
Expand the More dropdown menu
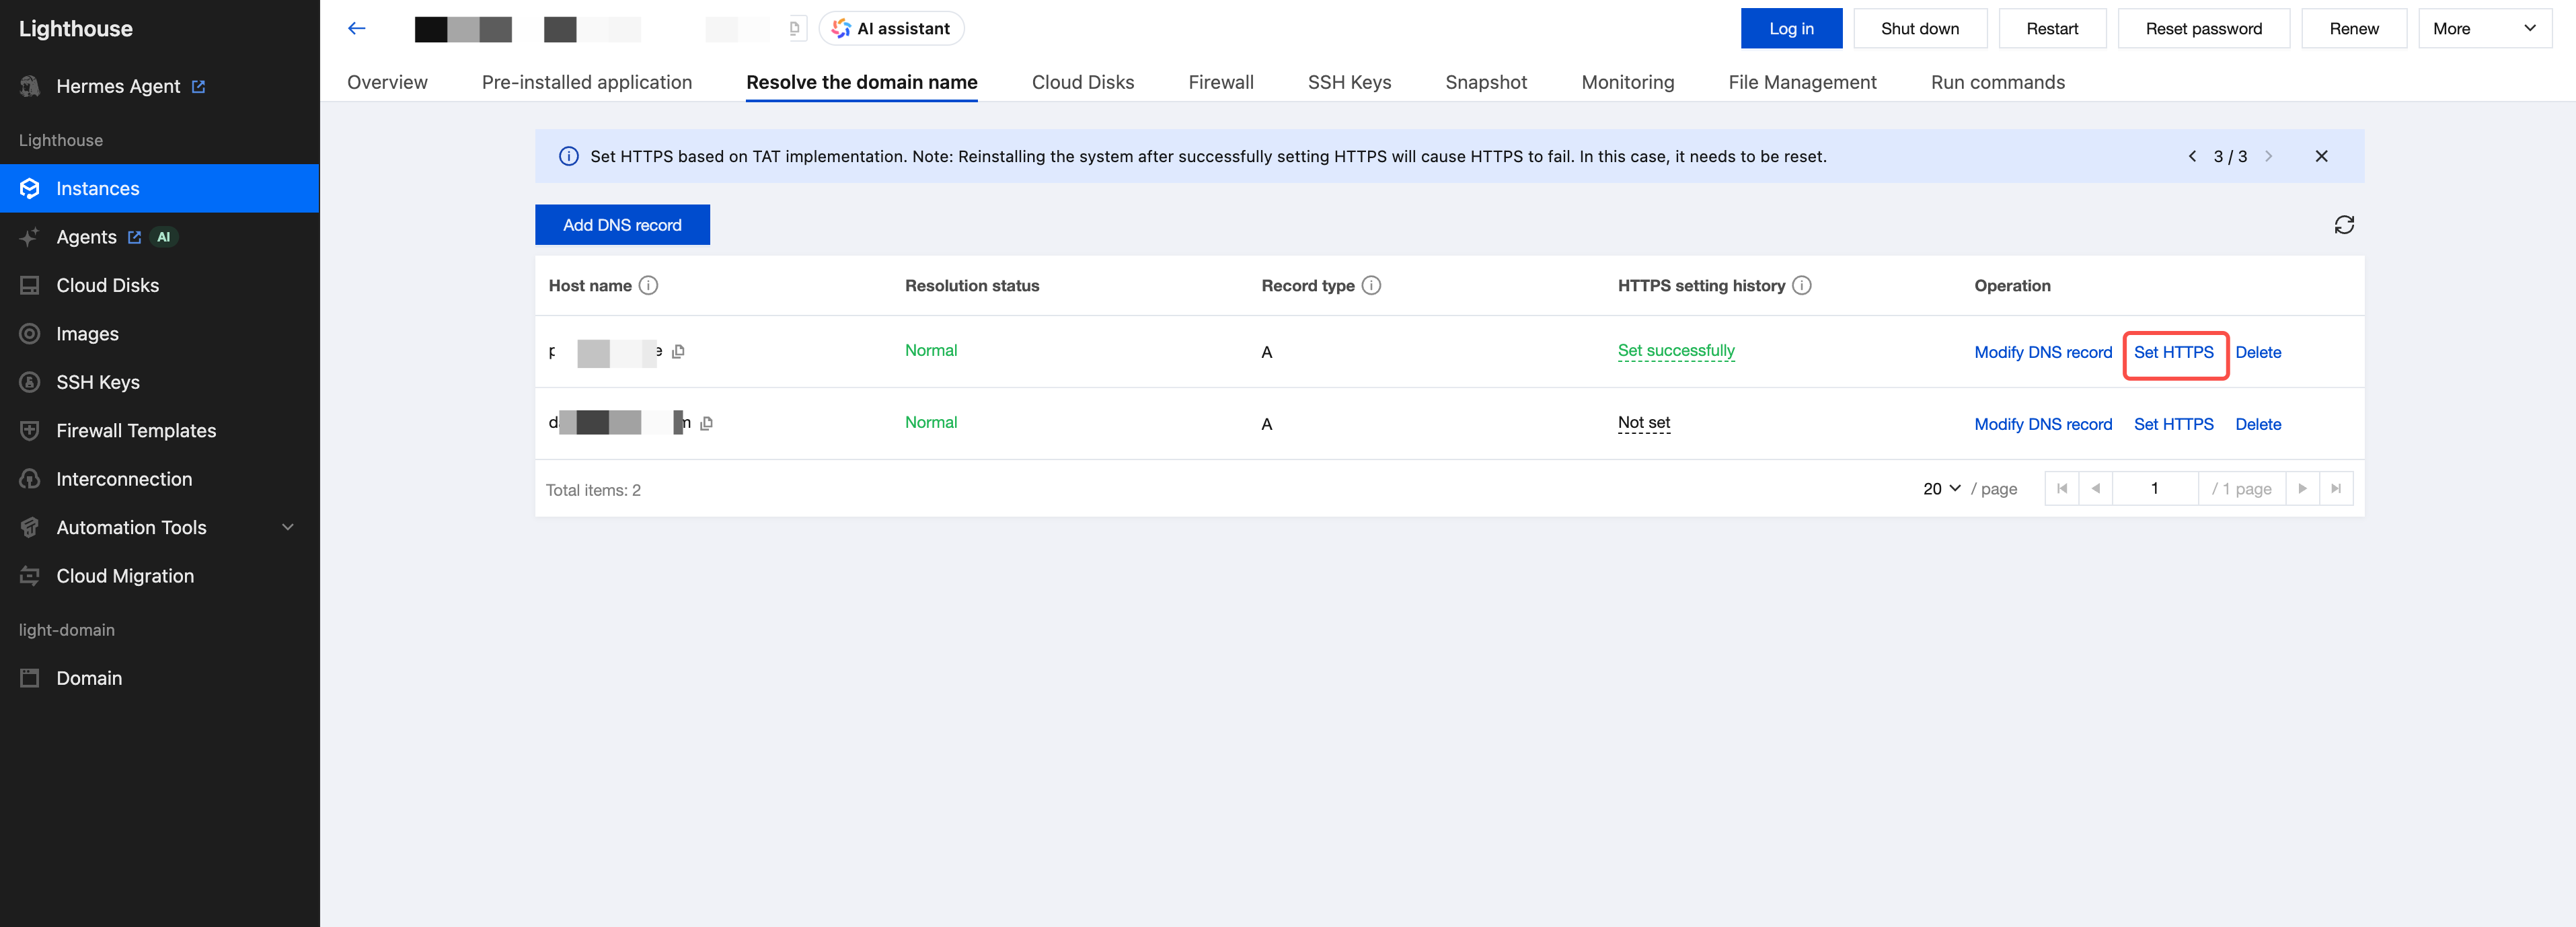[2484, 29]
